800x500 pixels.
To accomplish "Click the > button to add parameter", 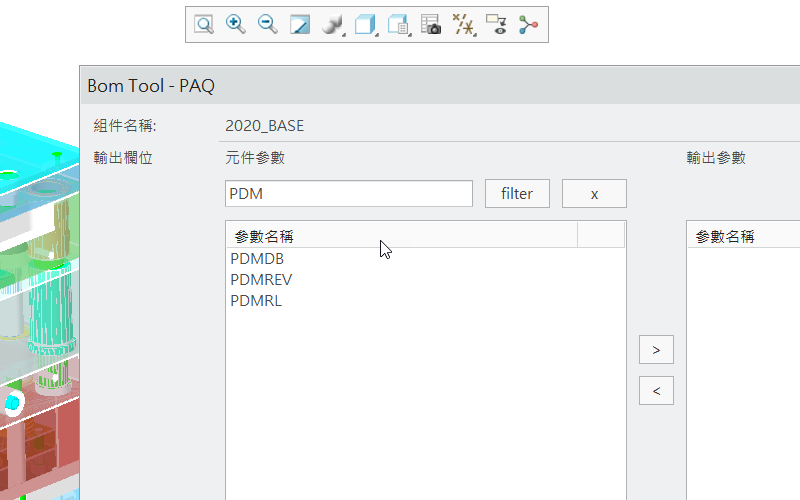I will pyautogui.click(x=656, y=350).
